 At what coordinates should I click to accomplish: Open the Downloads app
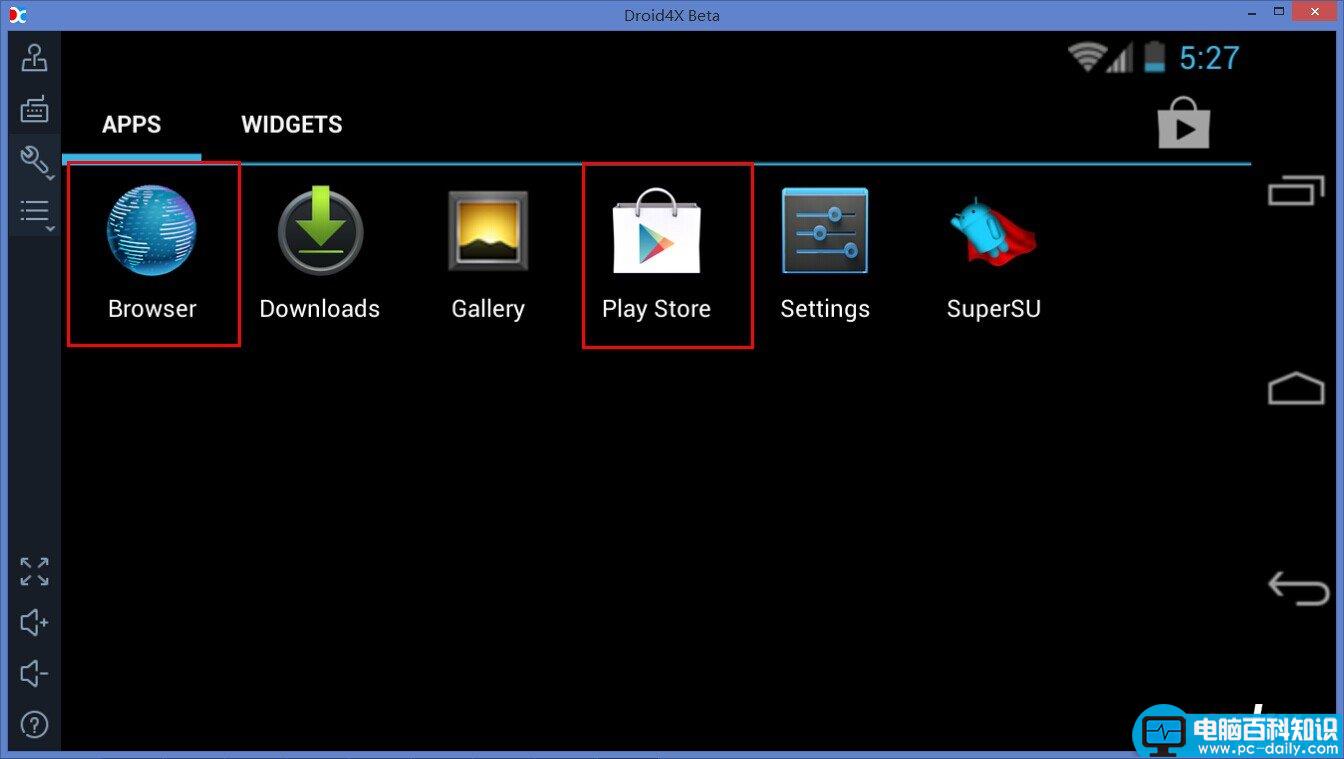click(x=320, y=254)
